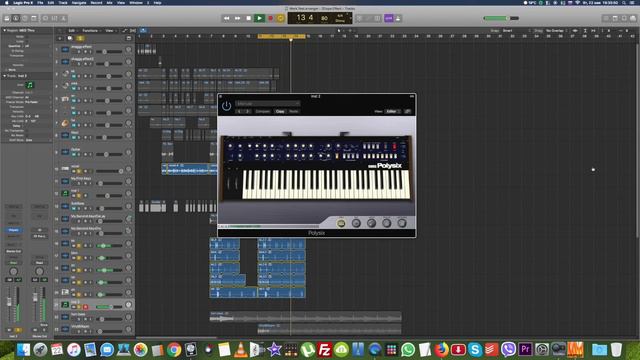
Task: Open the Track menu in menu bar
Action: point(63,2)
